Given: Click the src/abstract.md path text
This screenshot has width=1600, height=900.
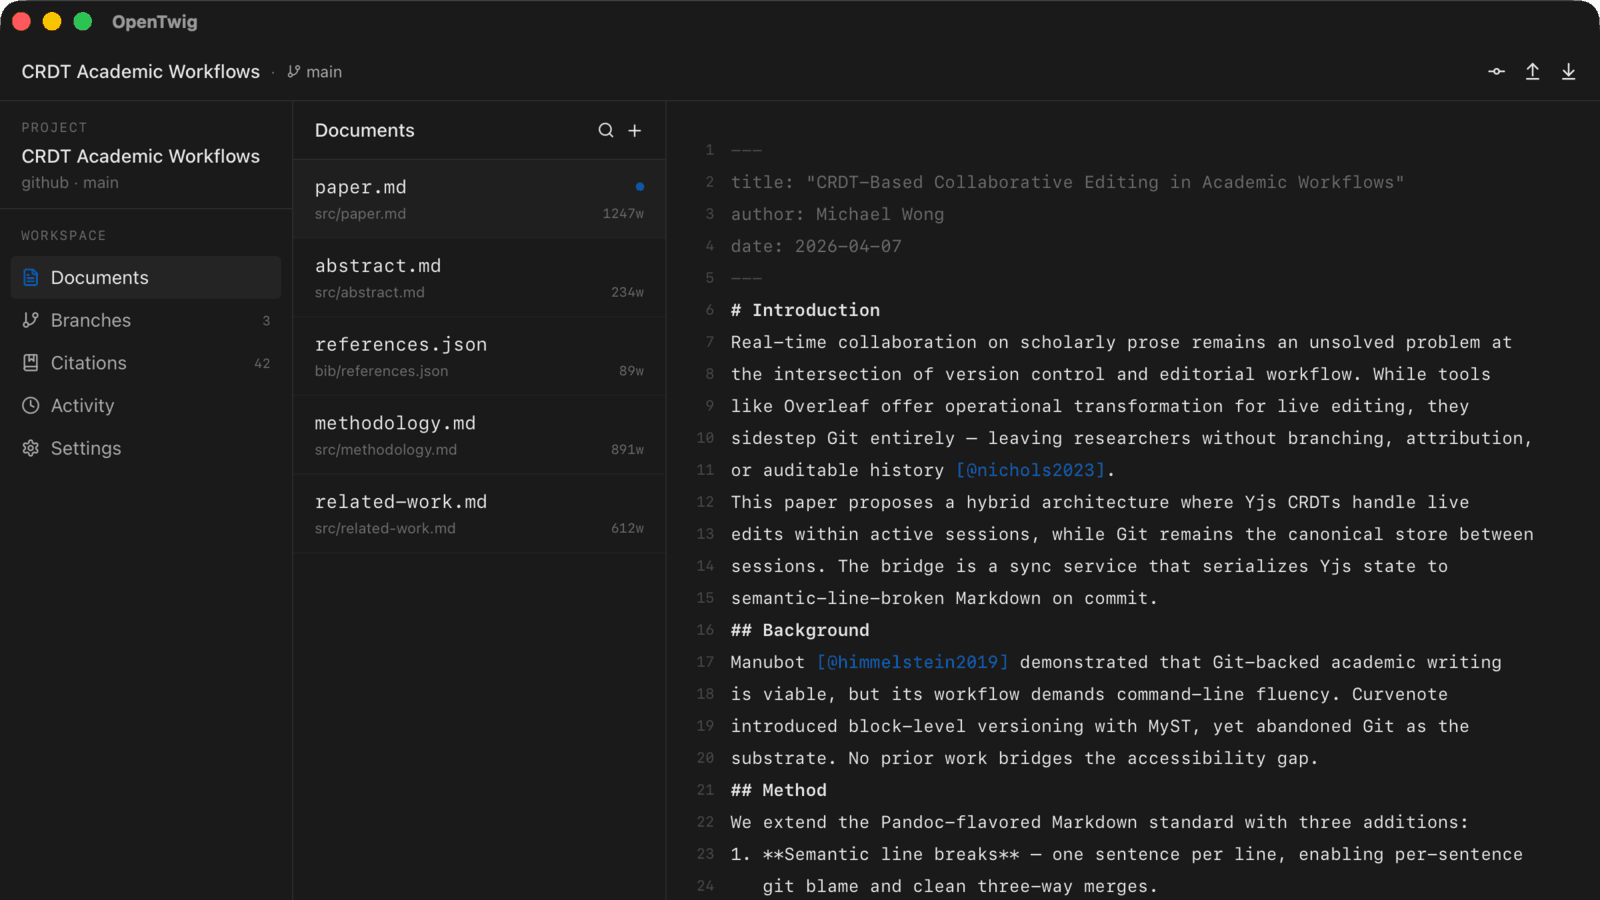Looking at the screenshot, I should tap(370, 293).
